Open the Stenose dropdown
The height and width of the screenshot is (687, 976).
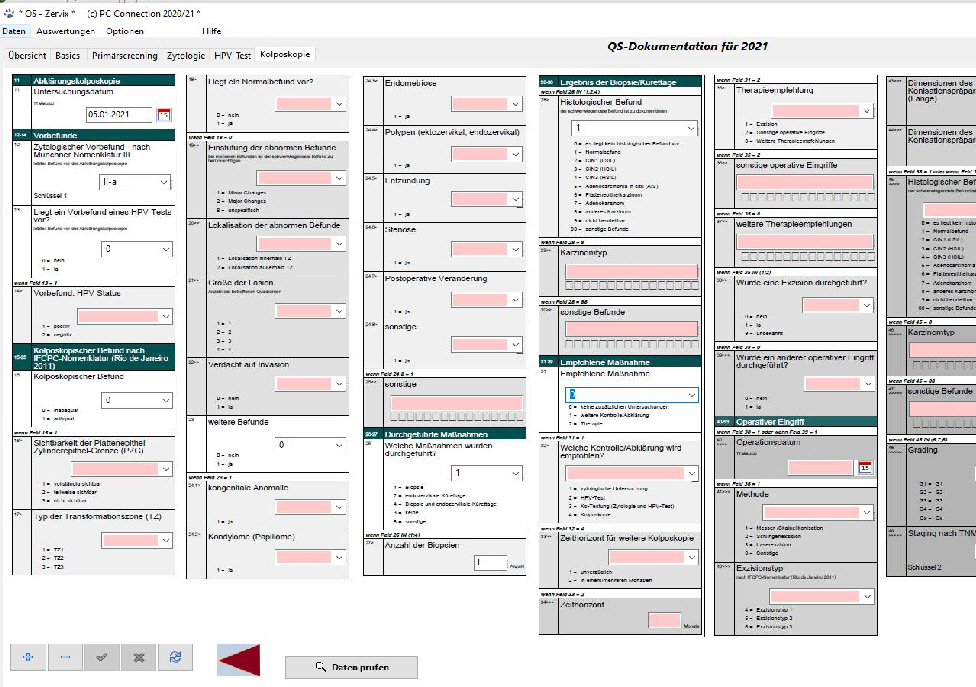coord(486,249)
